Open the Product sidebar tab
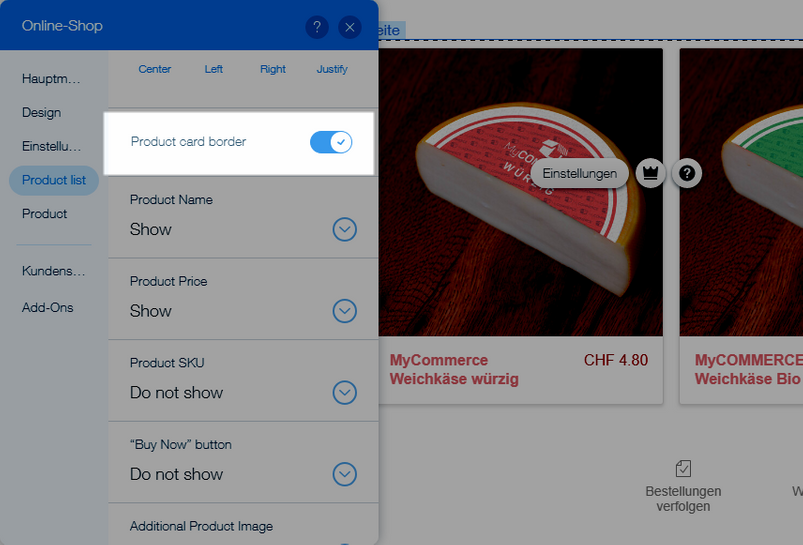 click(x=45, y=214)
